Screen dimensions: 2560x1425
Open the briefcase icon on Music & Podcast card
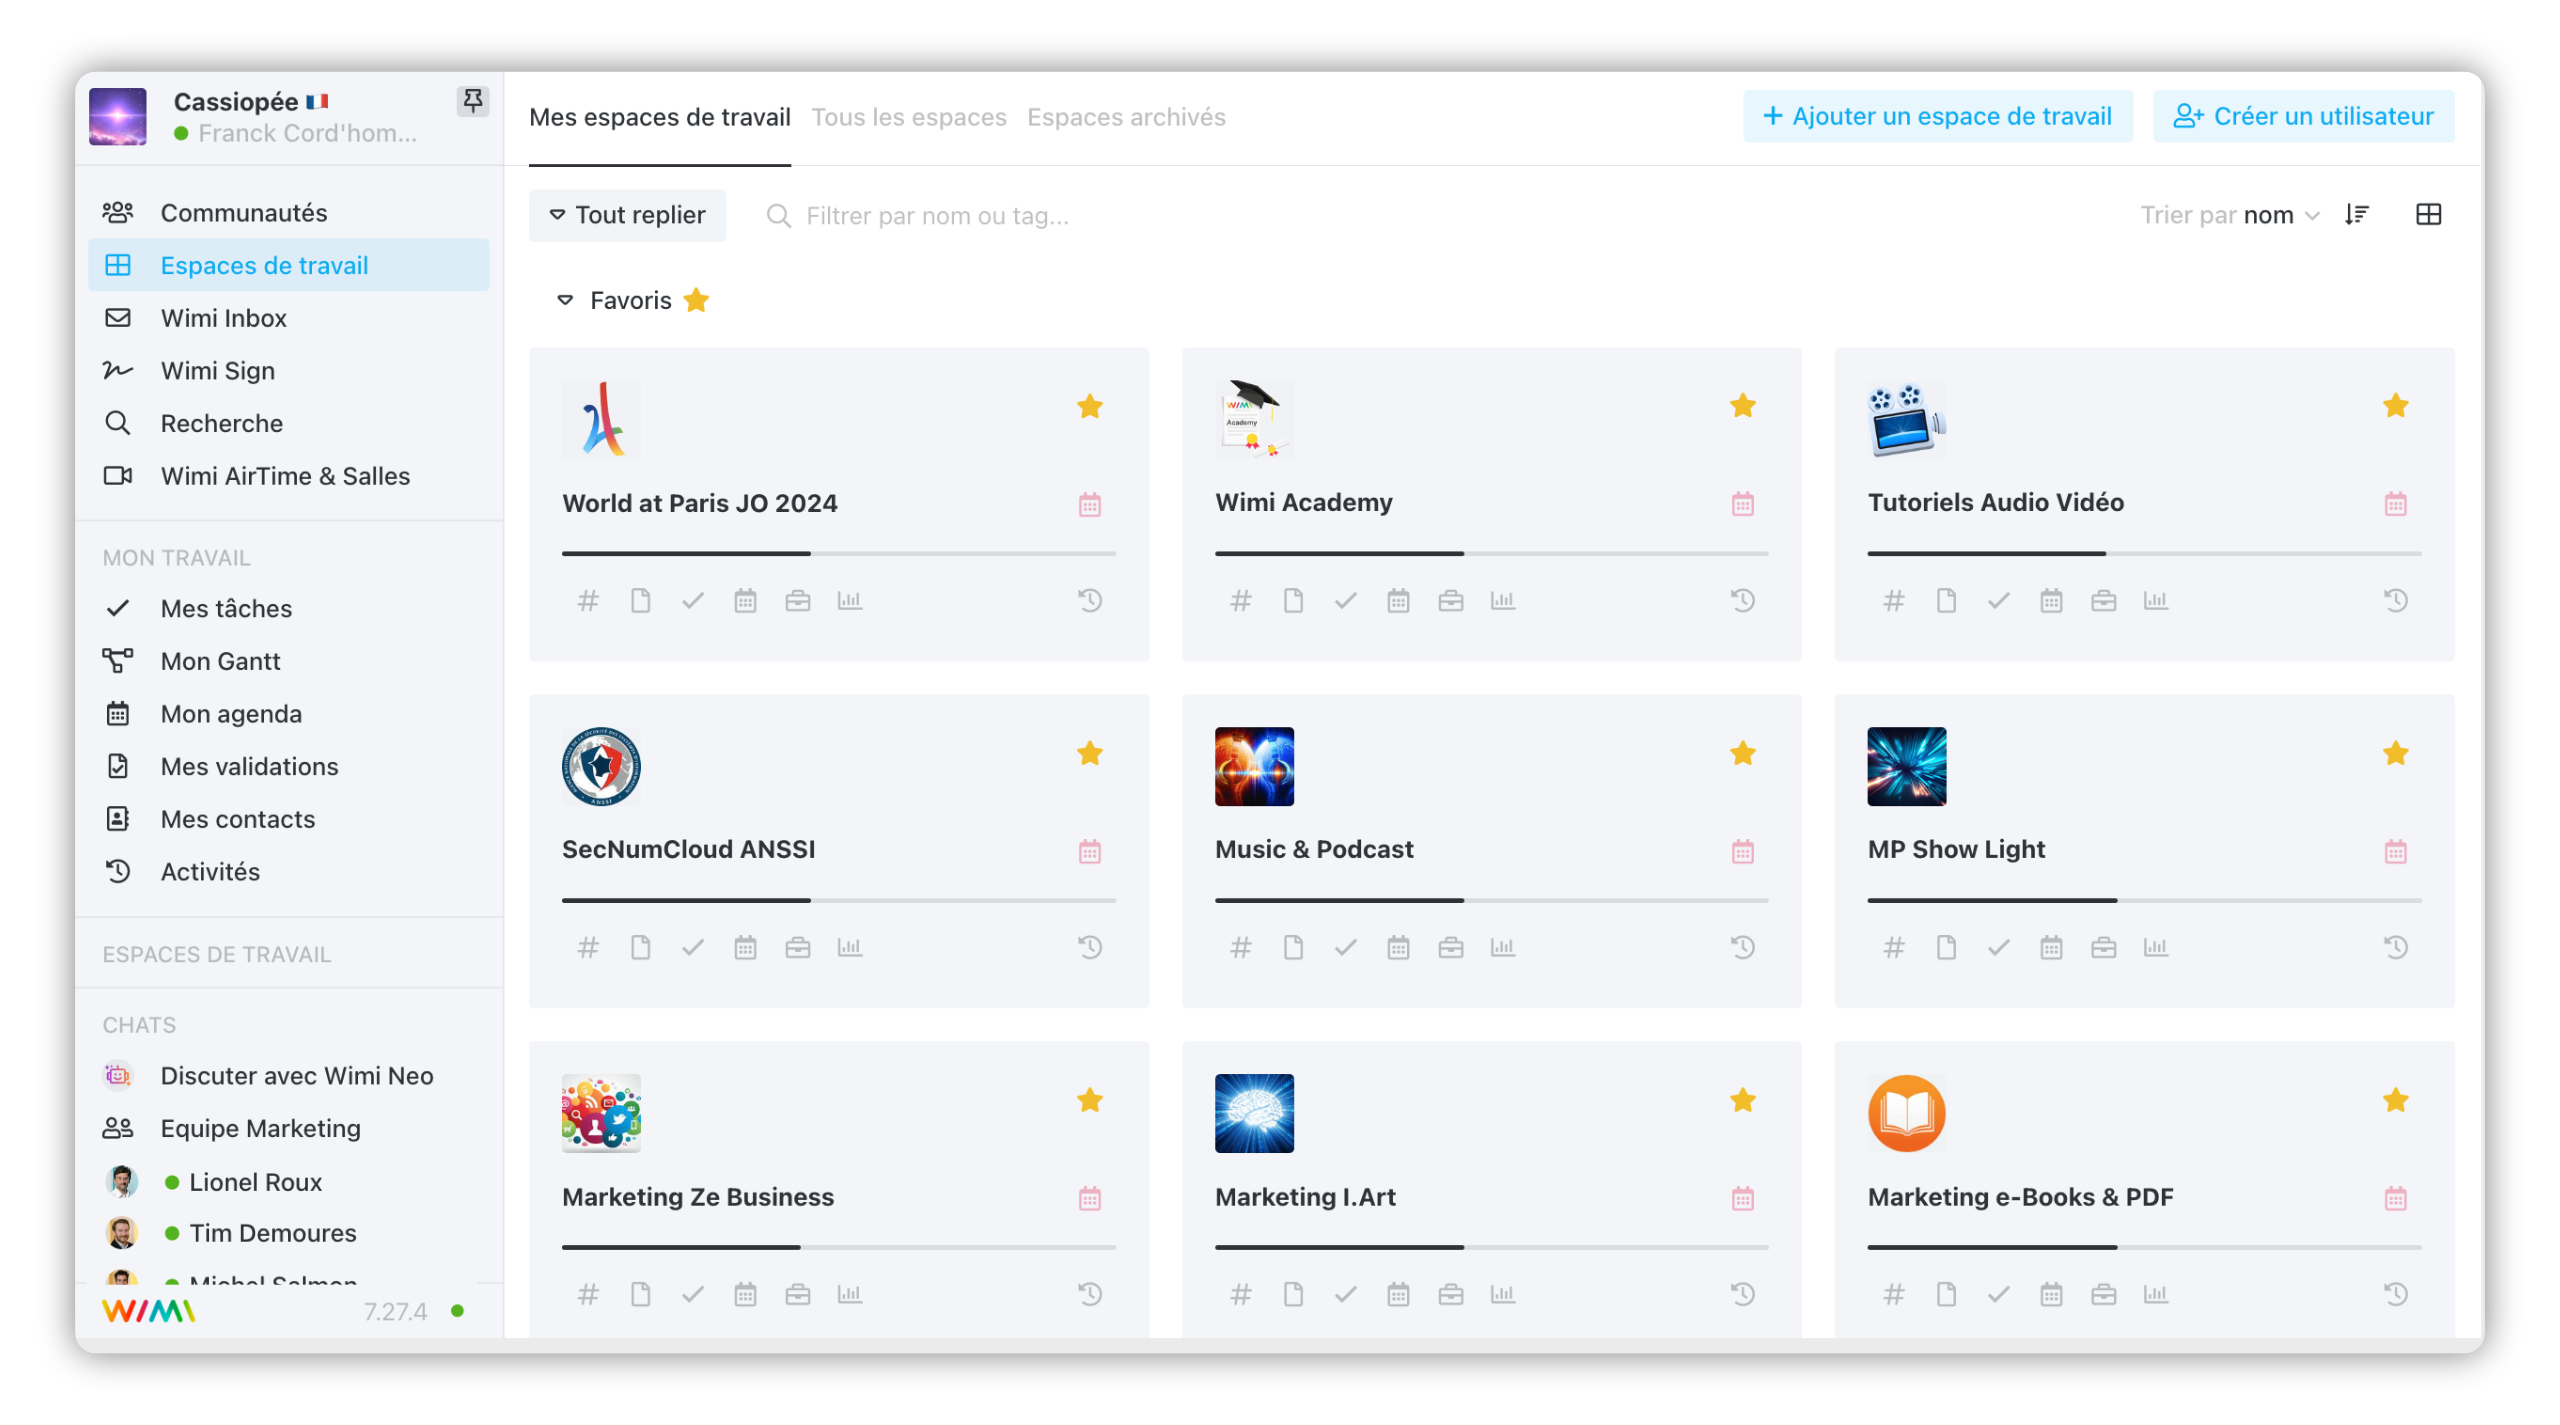[x=1450, y=947]
